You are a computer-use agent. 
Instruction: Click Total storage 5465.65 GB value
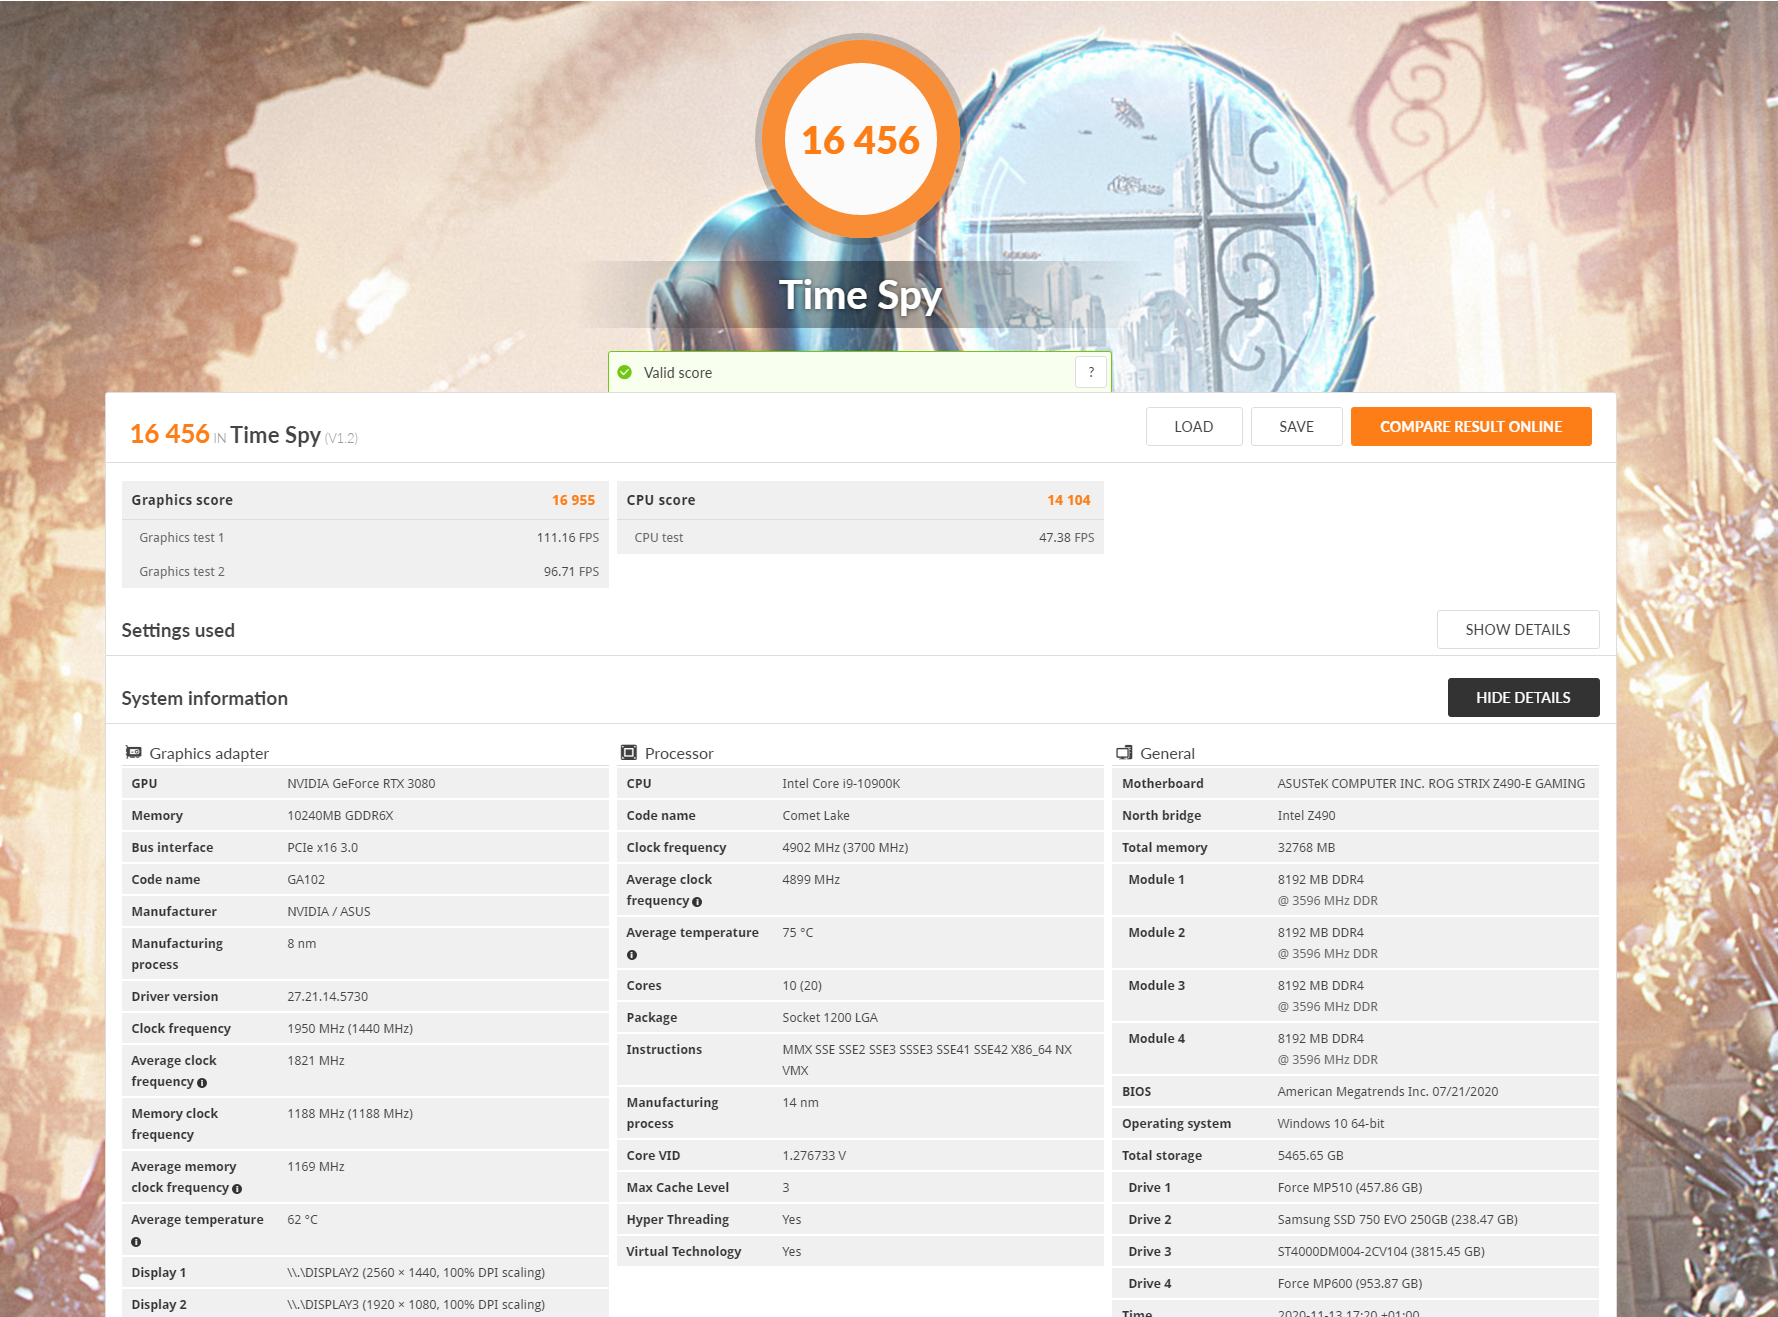[x=1310, y=1156]
